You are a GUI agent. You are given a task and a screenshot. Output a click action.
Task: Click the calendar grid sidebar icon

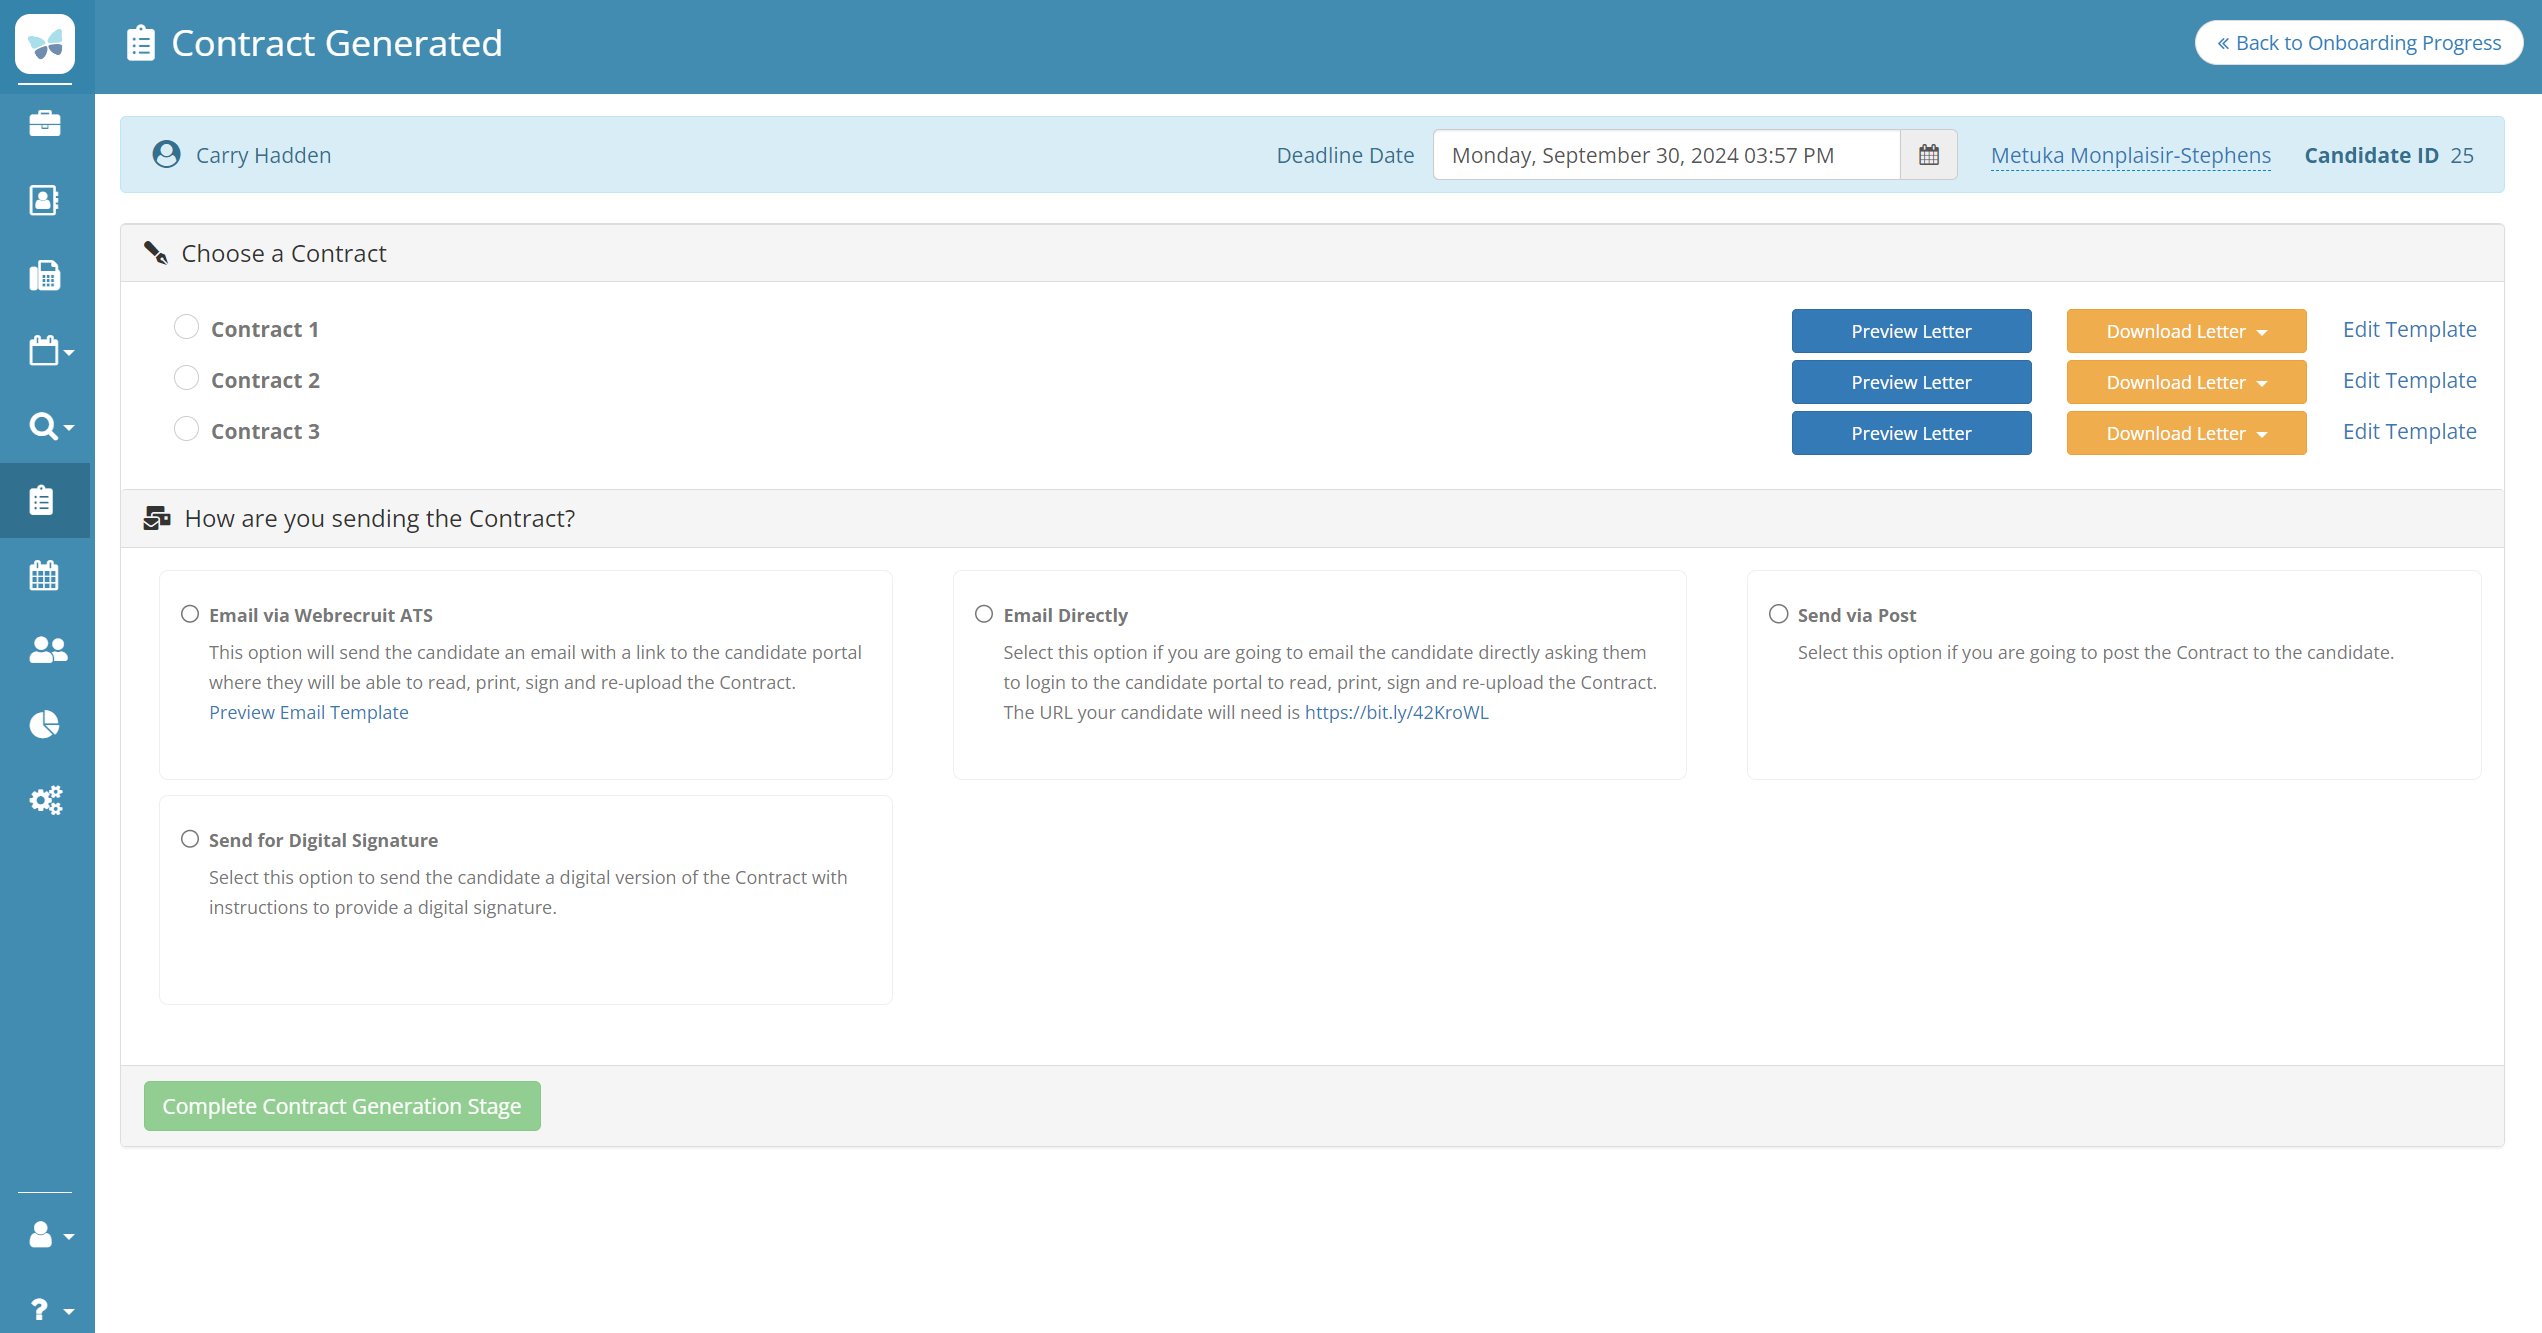(45, 575)
